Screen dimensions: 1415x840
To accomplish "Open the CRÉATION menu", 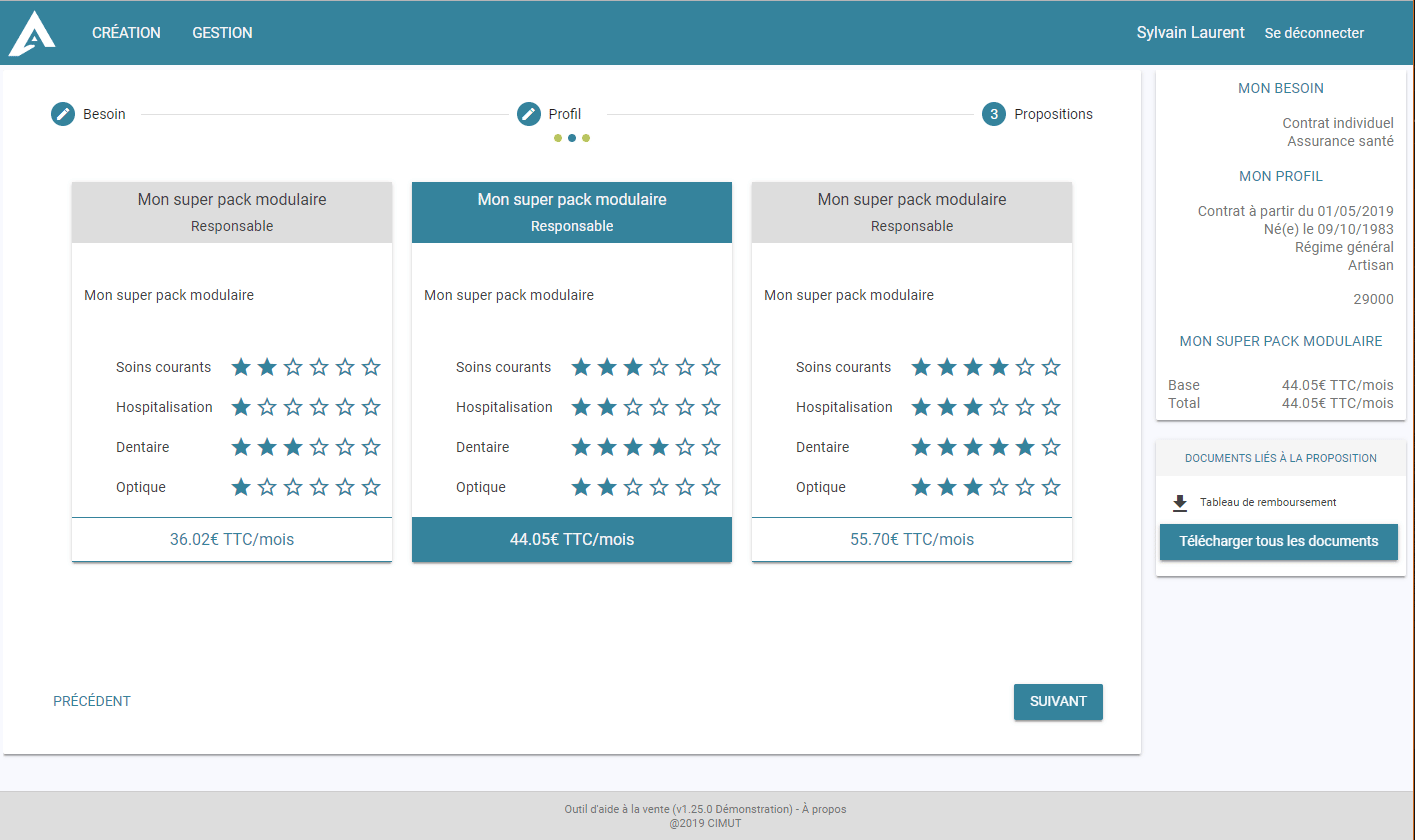I will [x=126, y=32].
